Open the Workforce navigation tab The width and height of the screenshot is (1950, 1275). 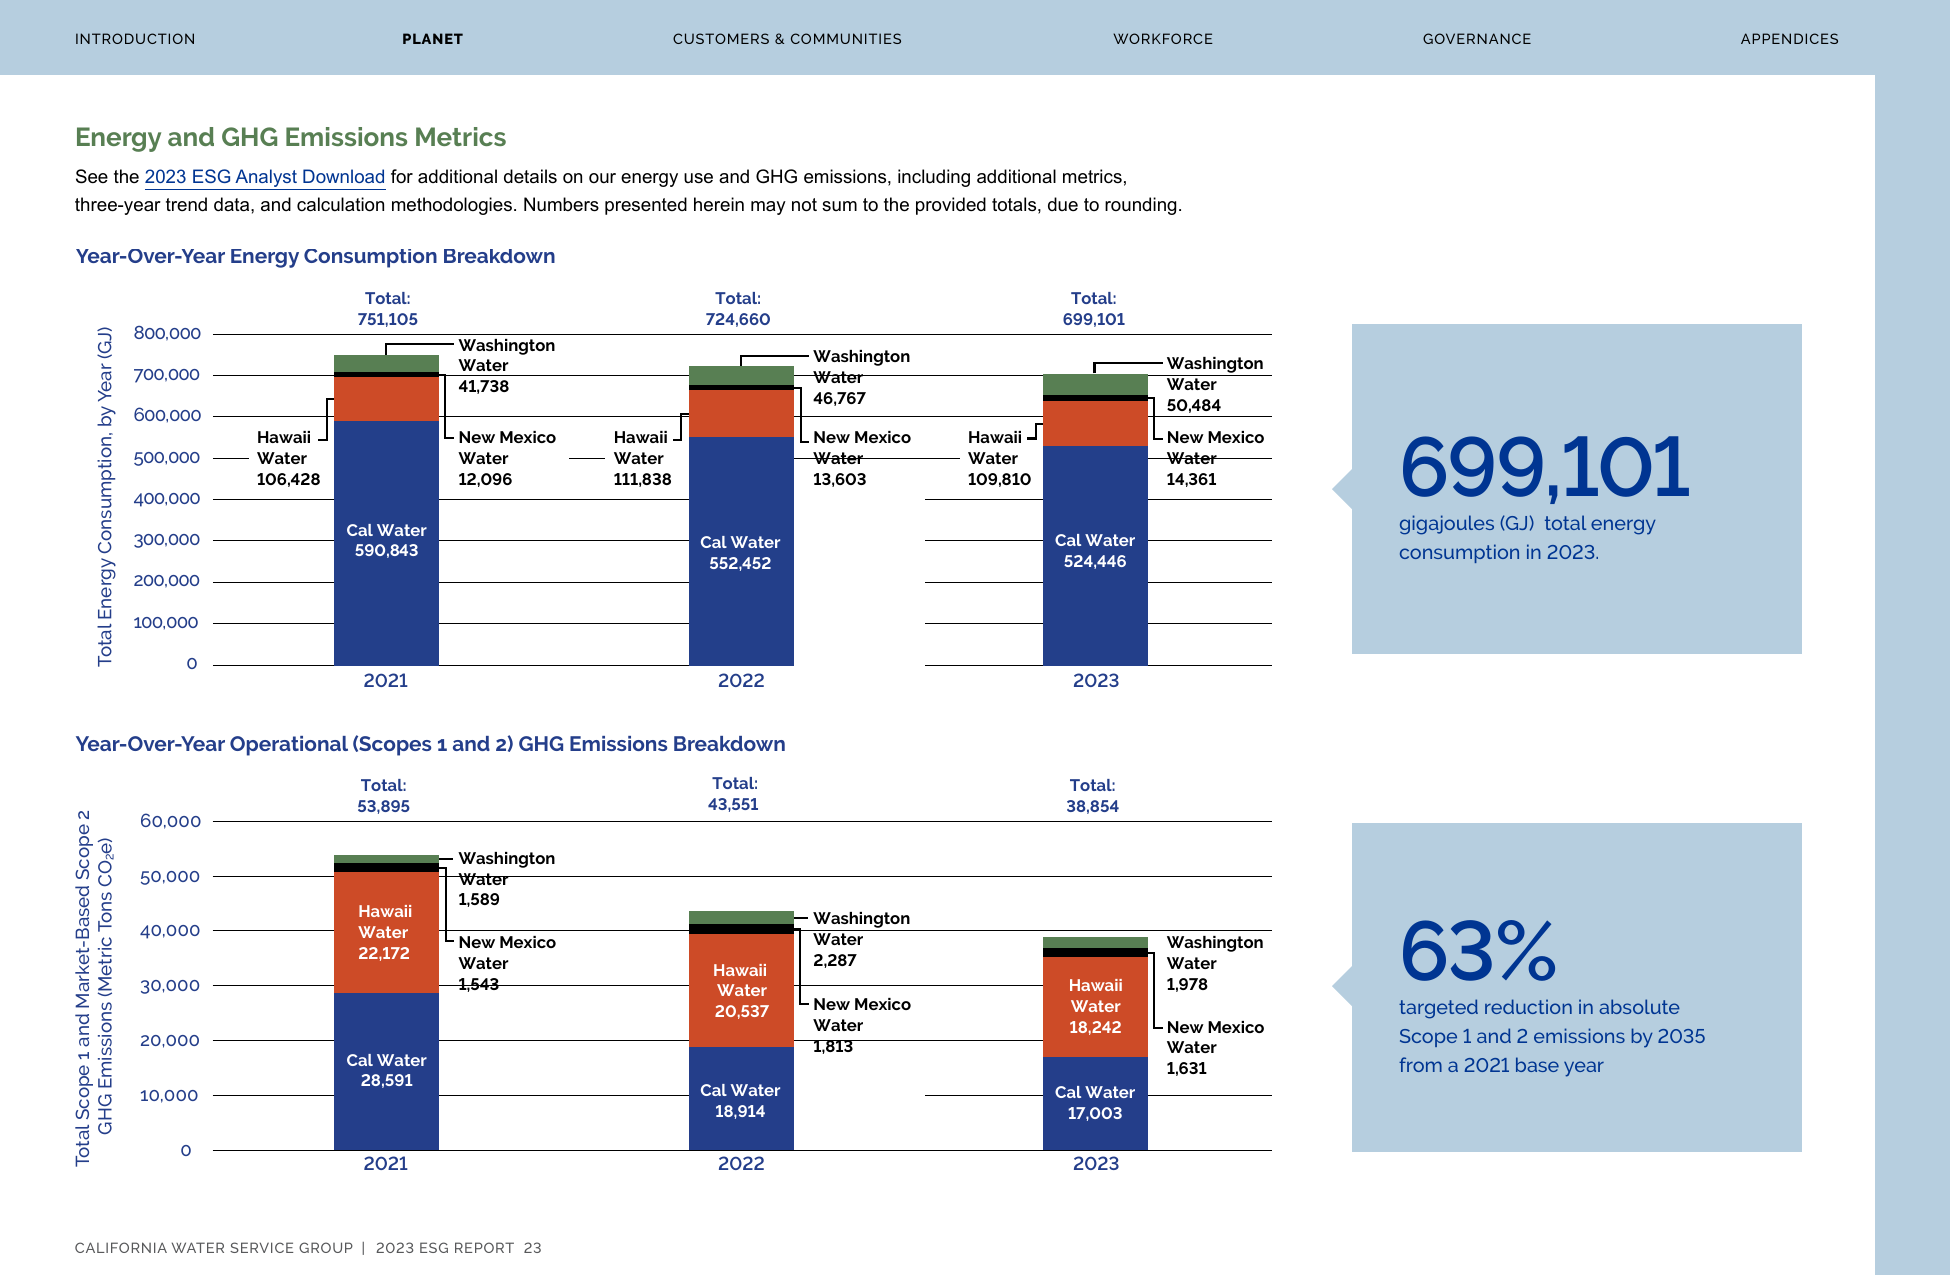click(1163, 39)
